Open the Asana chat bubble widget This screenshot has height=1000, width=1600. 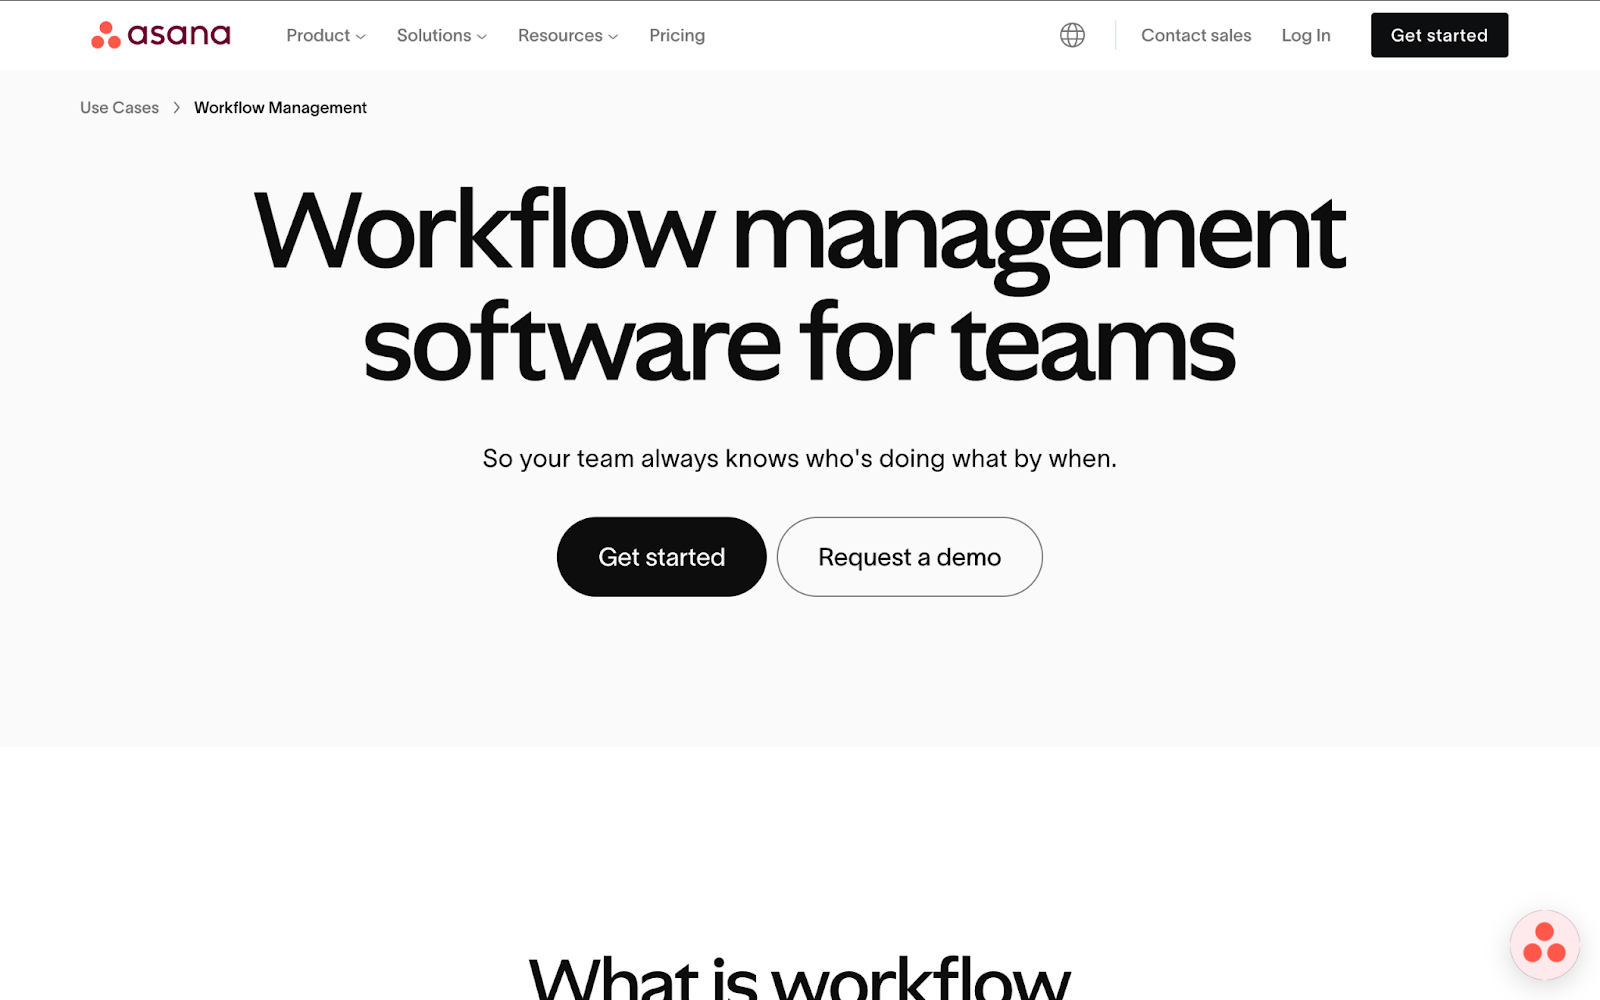click(1544, 944)
